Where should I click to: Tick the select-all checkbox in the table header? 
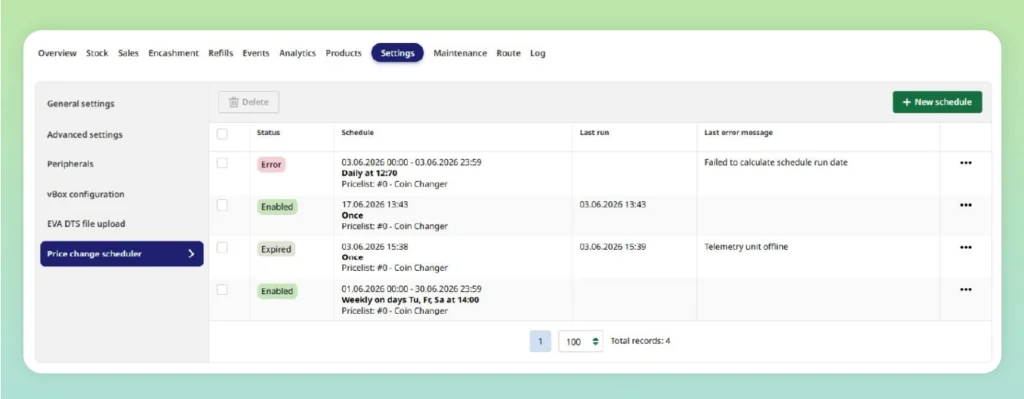point(222,134)
